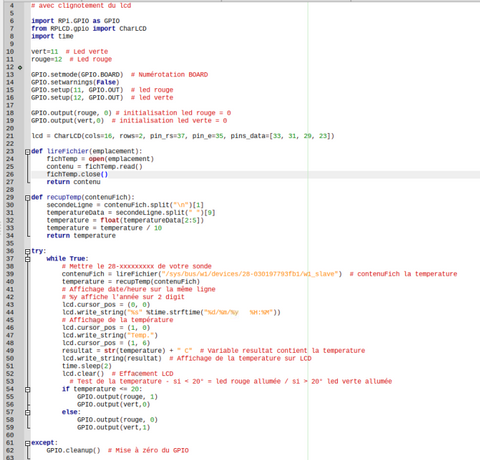Click 'GPIO.output(vert,1)' on line 59
The image size is (480, 460).
(x=114, y=428)
